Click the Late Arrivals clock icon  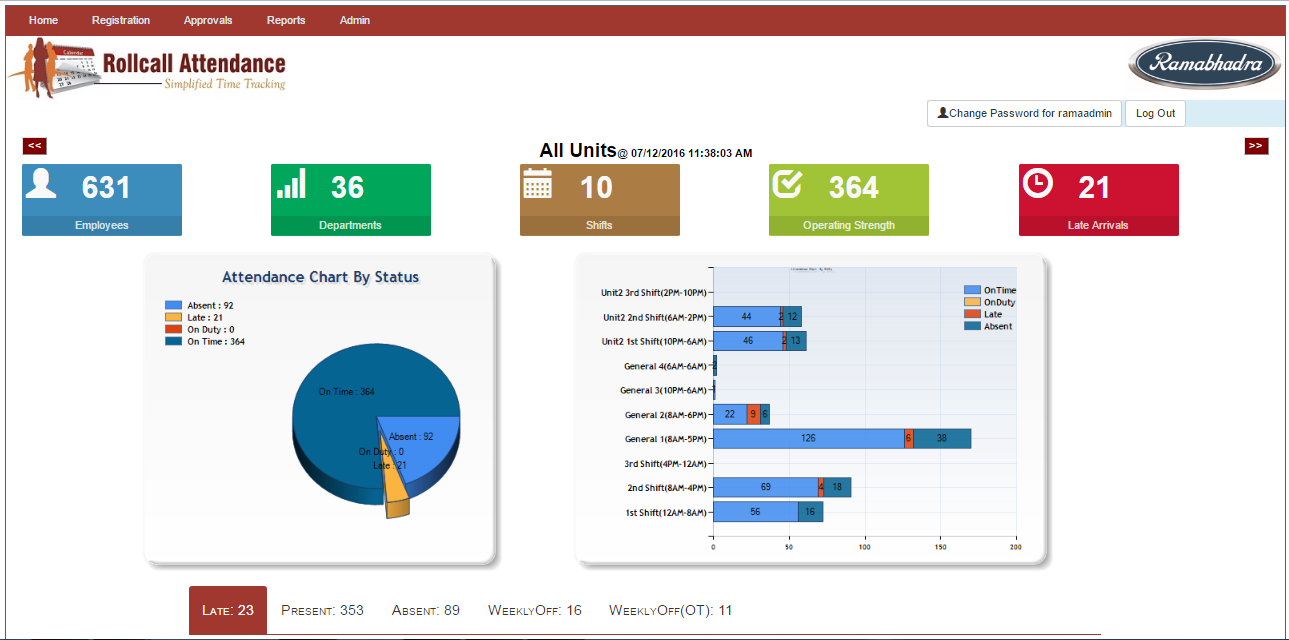click(1039, 183)
